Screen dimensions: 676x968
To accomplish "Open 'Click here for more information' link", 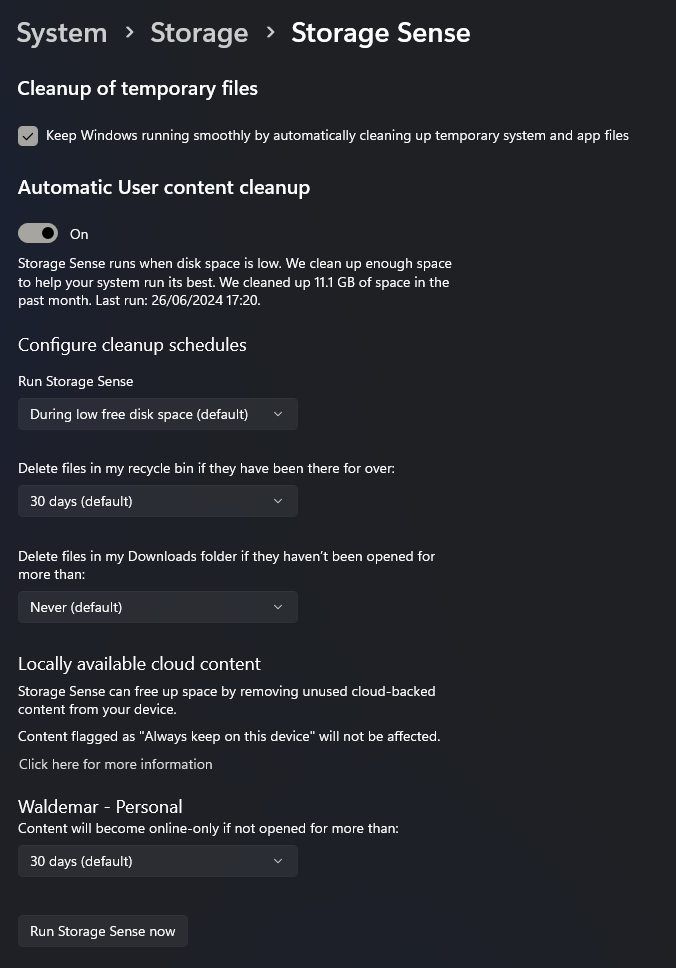I will click(x=115, y=764).
